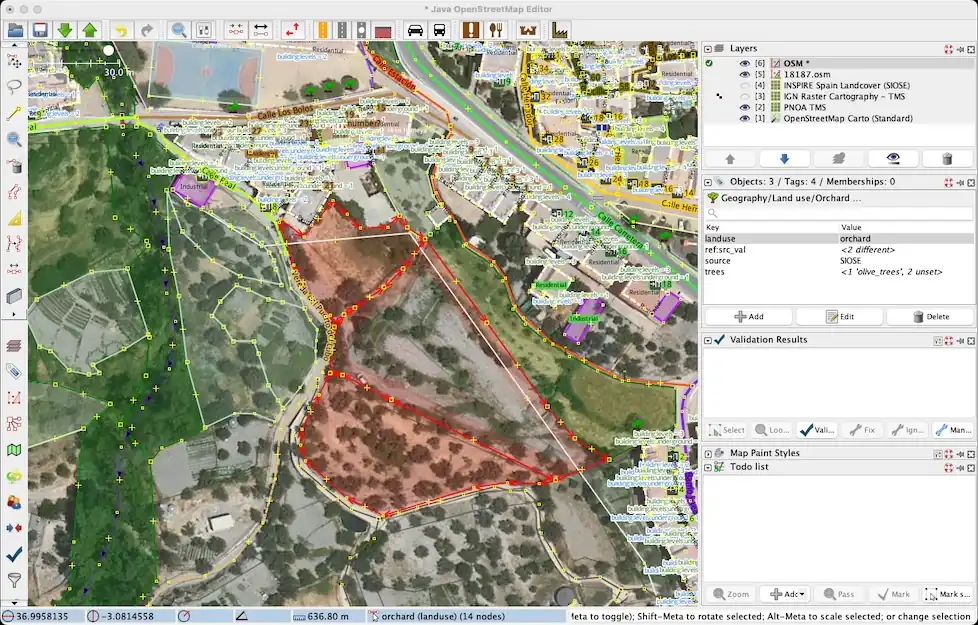Click the trash icon in Layers panel
The image size is (978, 625).
click(x=946, y=158)
